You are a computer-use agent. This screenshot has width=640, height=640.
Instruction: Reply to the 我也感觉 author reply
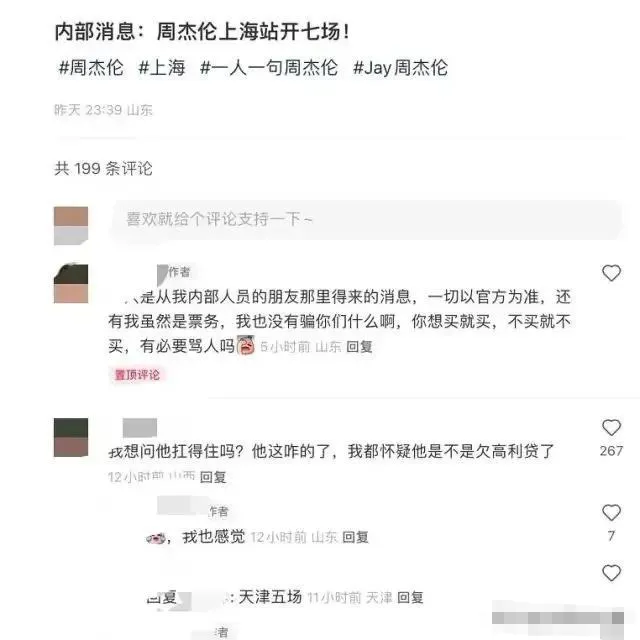[x=355, y=537]
